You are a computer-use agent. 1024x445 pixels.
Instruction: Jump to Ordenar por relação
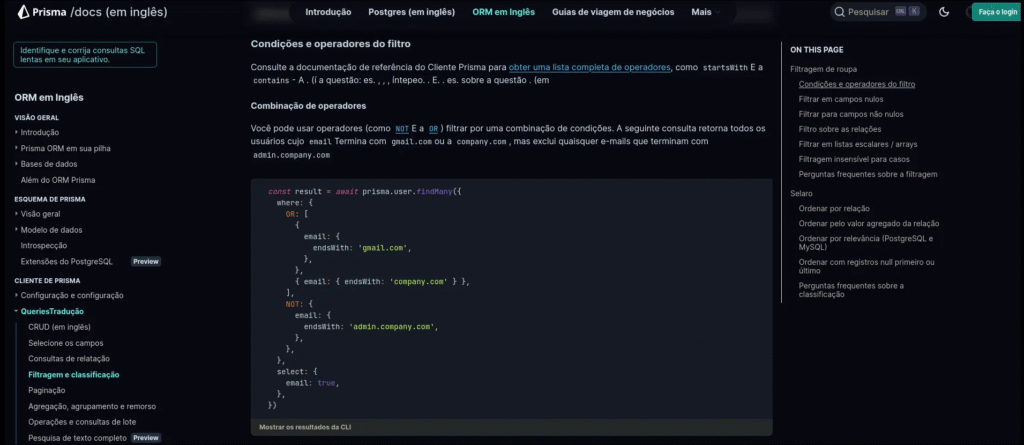click(x=834, y=208)
